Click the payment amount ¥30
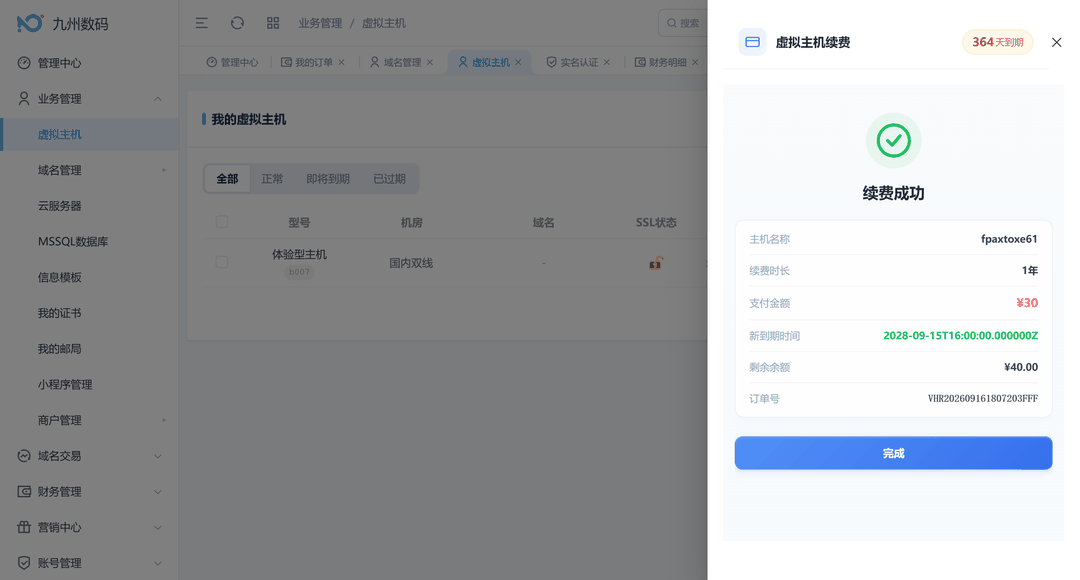Viewport: 1080px width, 580px height. pos(1027,303)
